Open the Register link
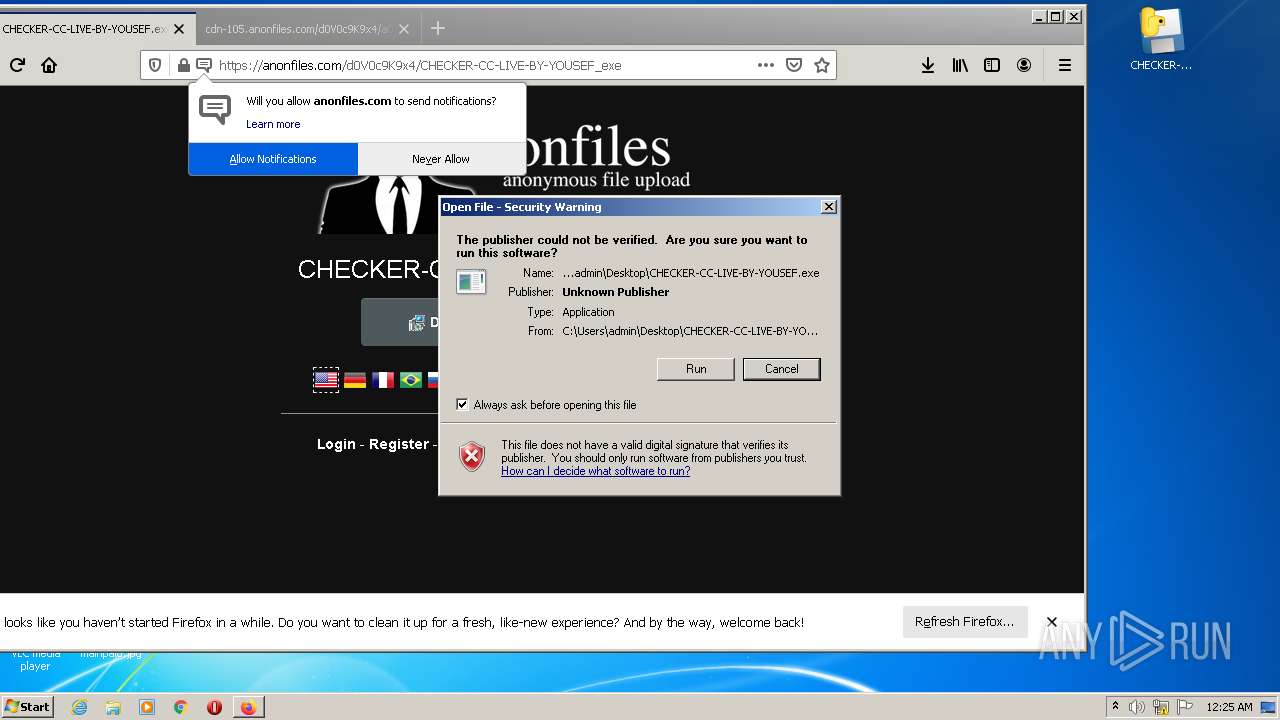Viewport: 1280px width, 720px height. (x=399, y=444)
